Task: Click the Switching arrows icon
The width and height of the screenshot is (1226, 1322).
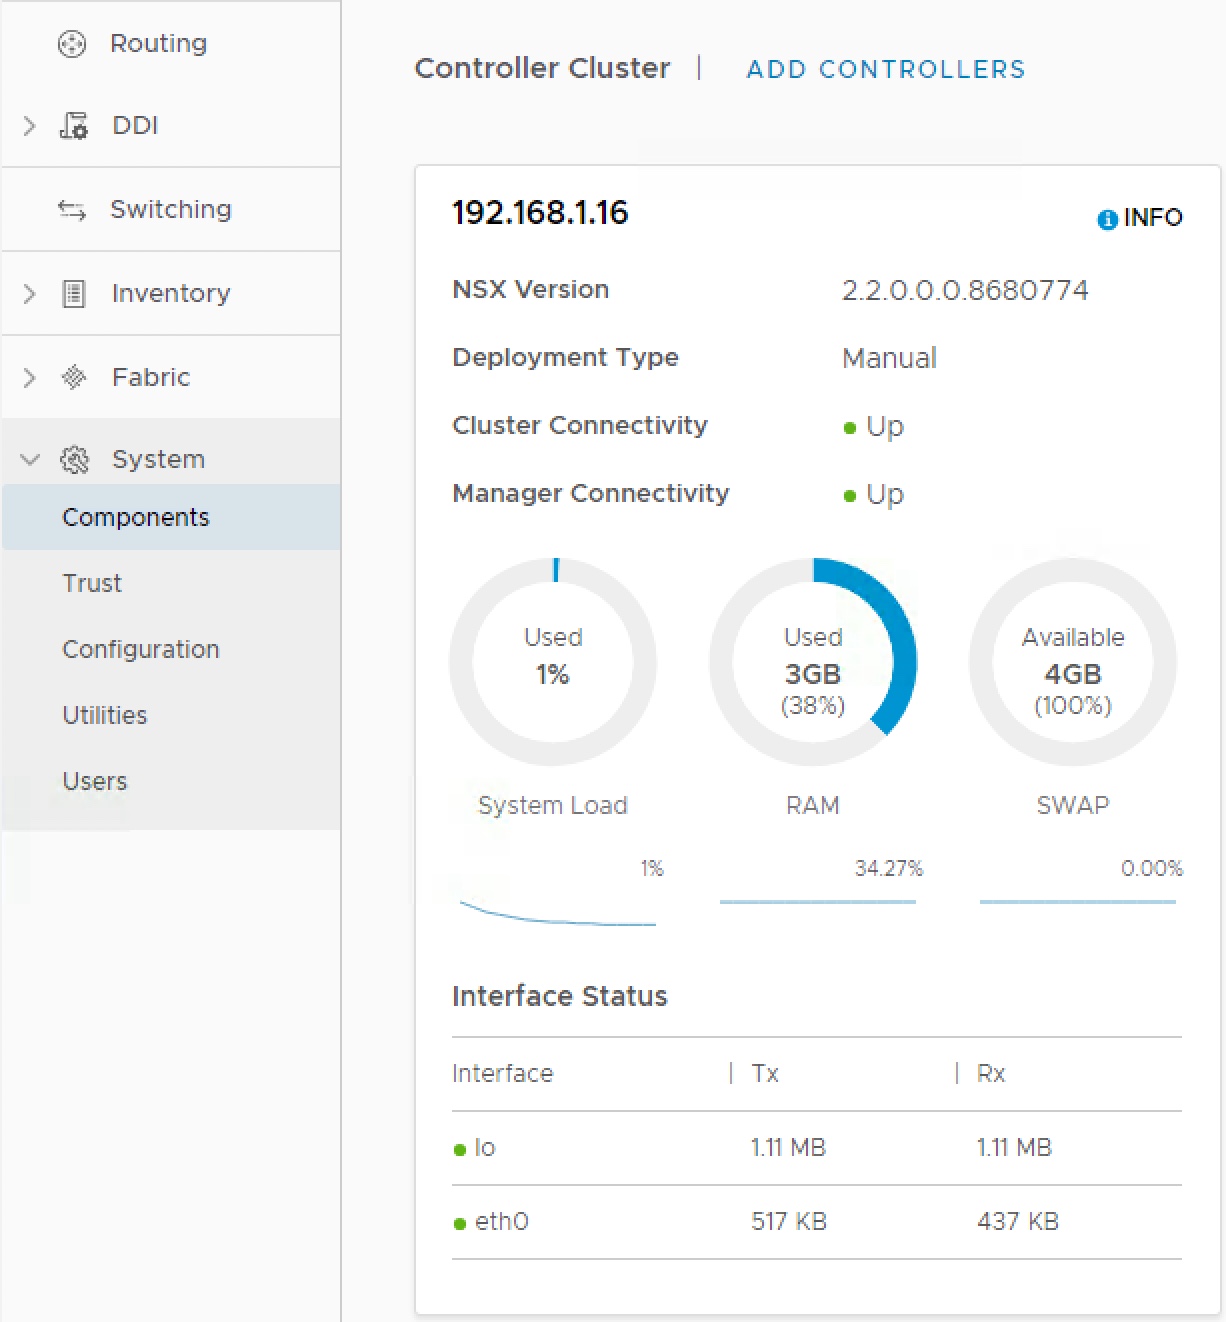Action: tap(71, 209)
